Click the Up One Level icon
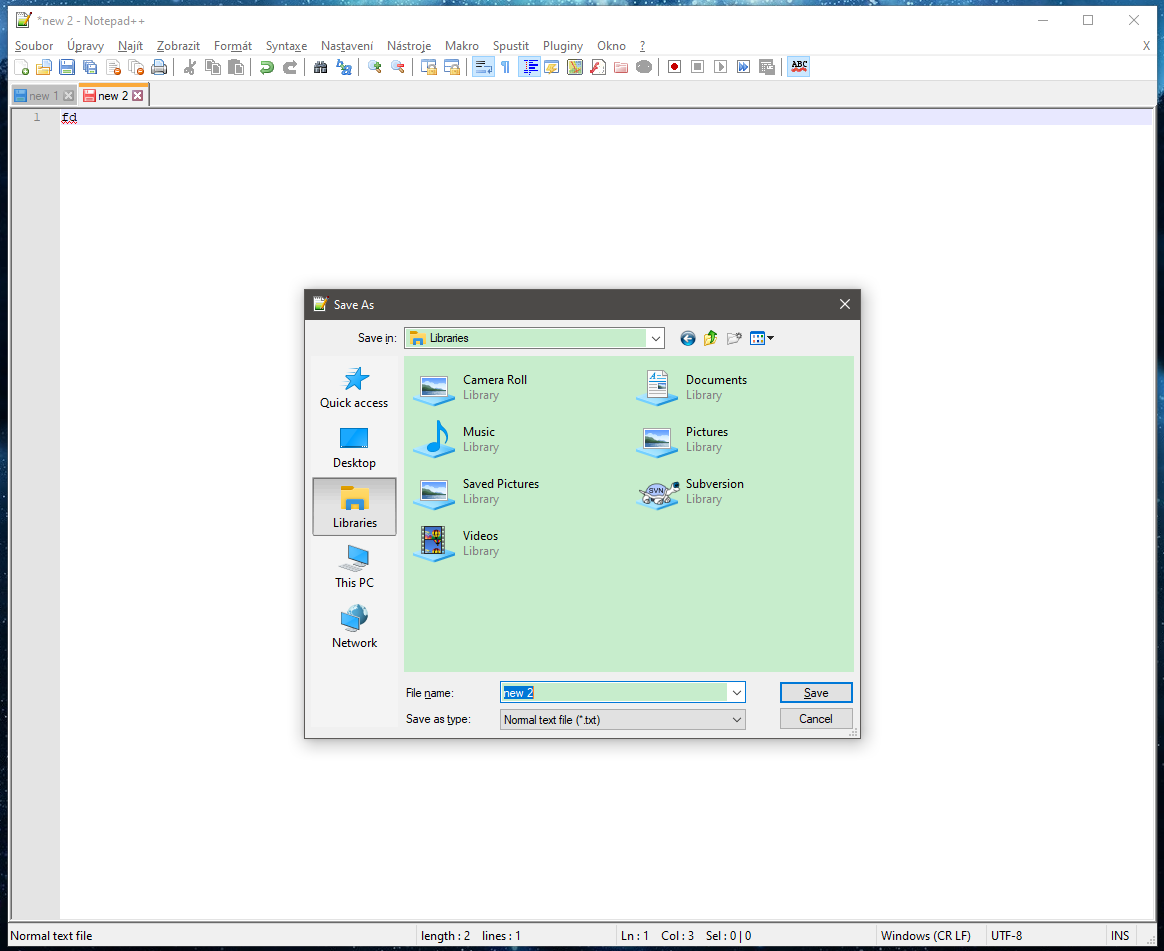Image resolution: width=1164 pixels, height=951 pixels. [x=710, y=339]
